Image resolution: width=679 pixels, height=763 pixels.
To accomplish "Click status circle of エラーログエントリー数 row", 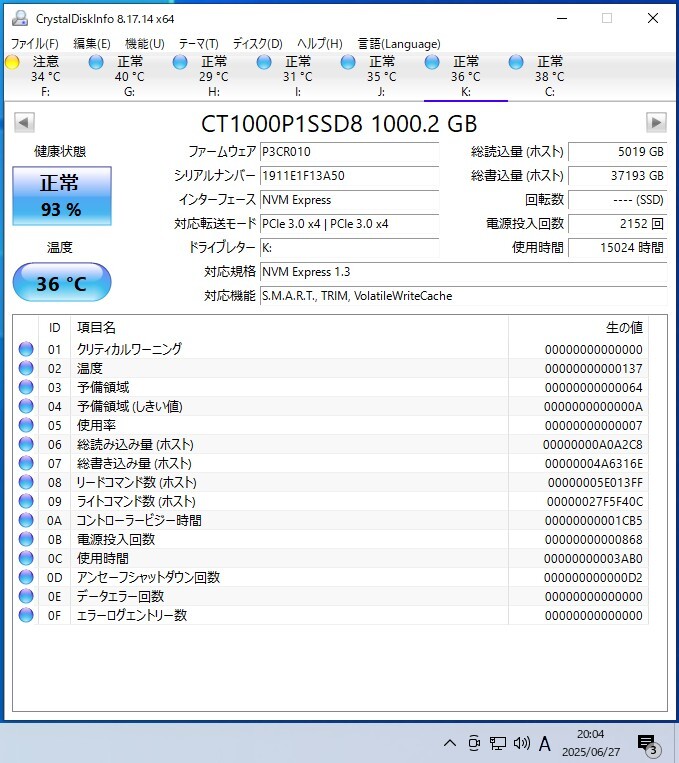I will coord(26,615).
